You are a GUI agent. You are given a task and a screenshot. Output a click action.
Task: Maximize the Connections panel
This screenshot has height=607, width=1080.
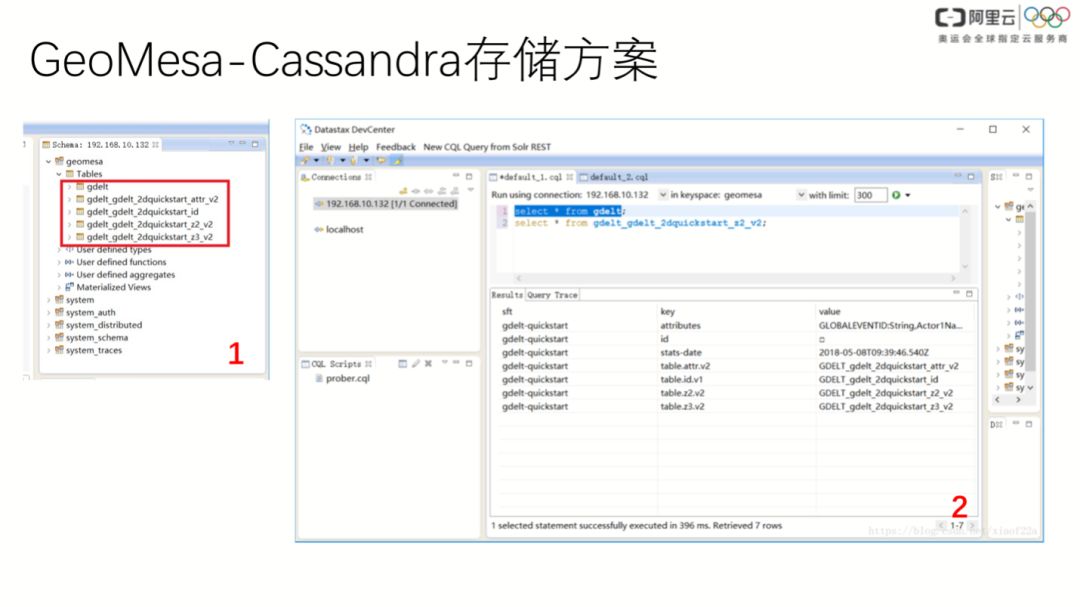469,177
